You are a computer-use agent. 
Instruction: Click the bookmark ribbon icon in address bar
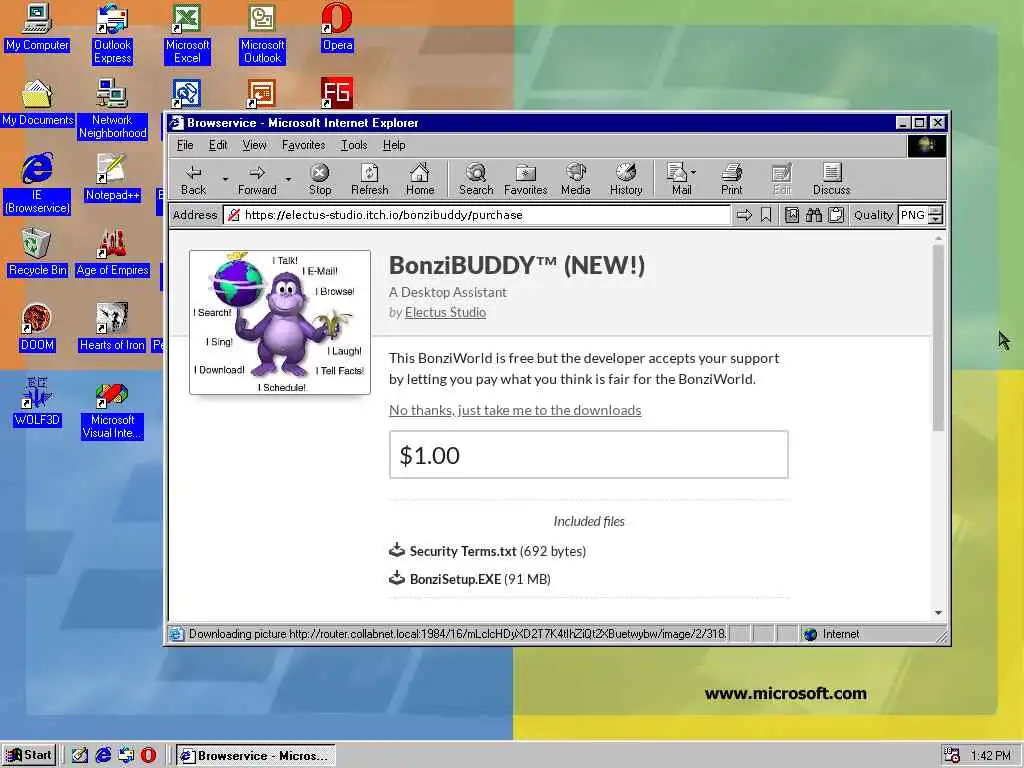[766, 215]
